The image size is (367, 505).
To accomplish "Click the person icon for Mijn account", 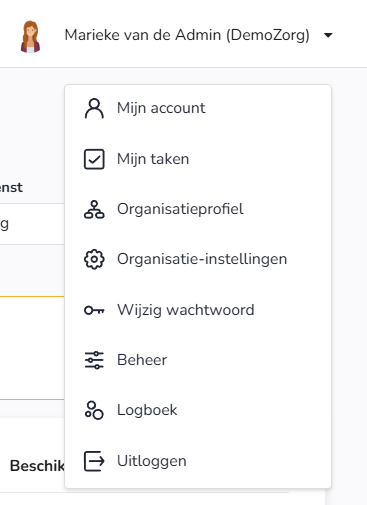I will pyautogui.click(x=94, y=108).
